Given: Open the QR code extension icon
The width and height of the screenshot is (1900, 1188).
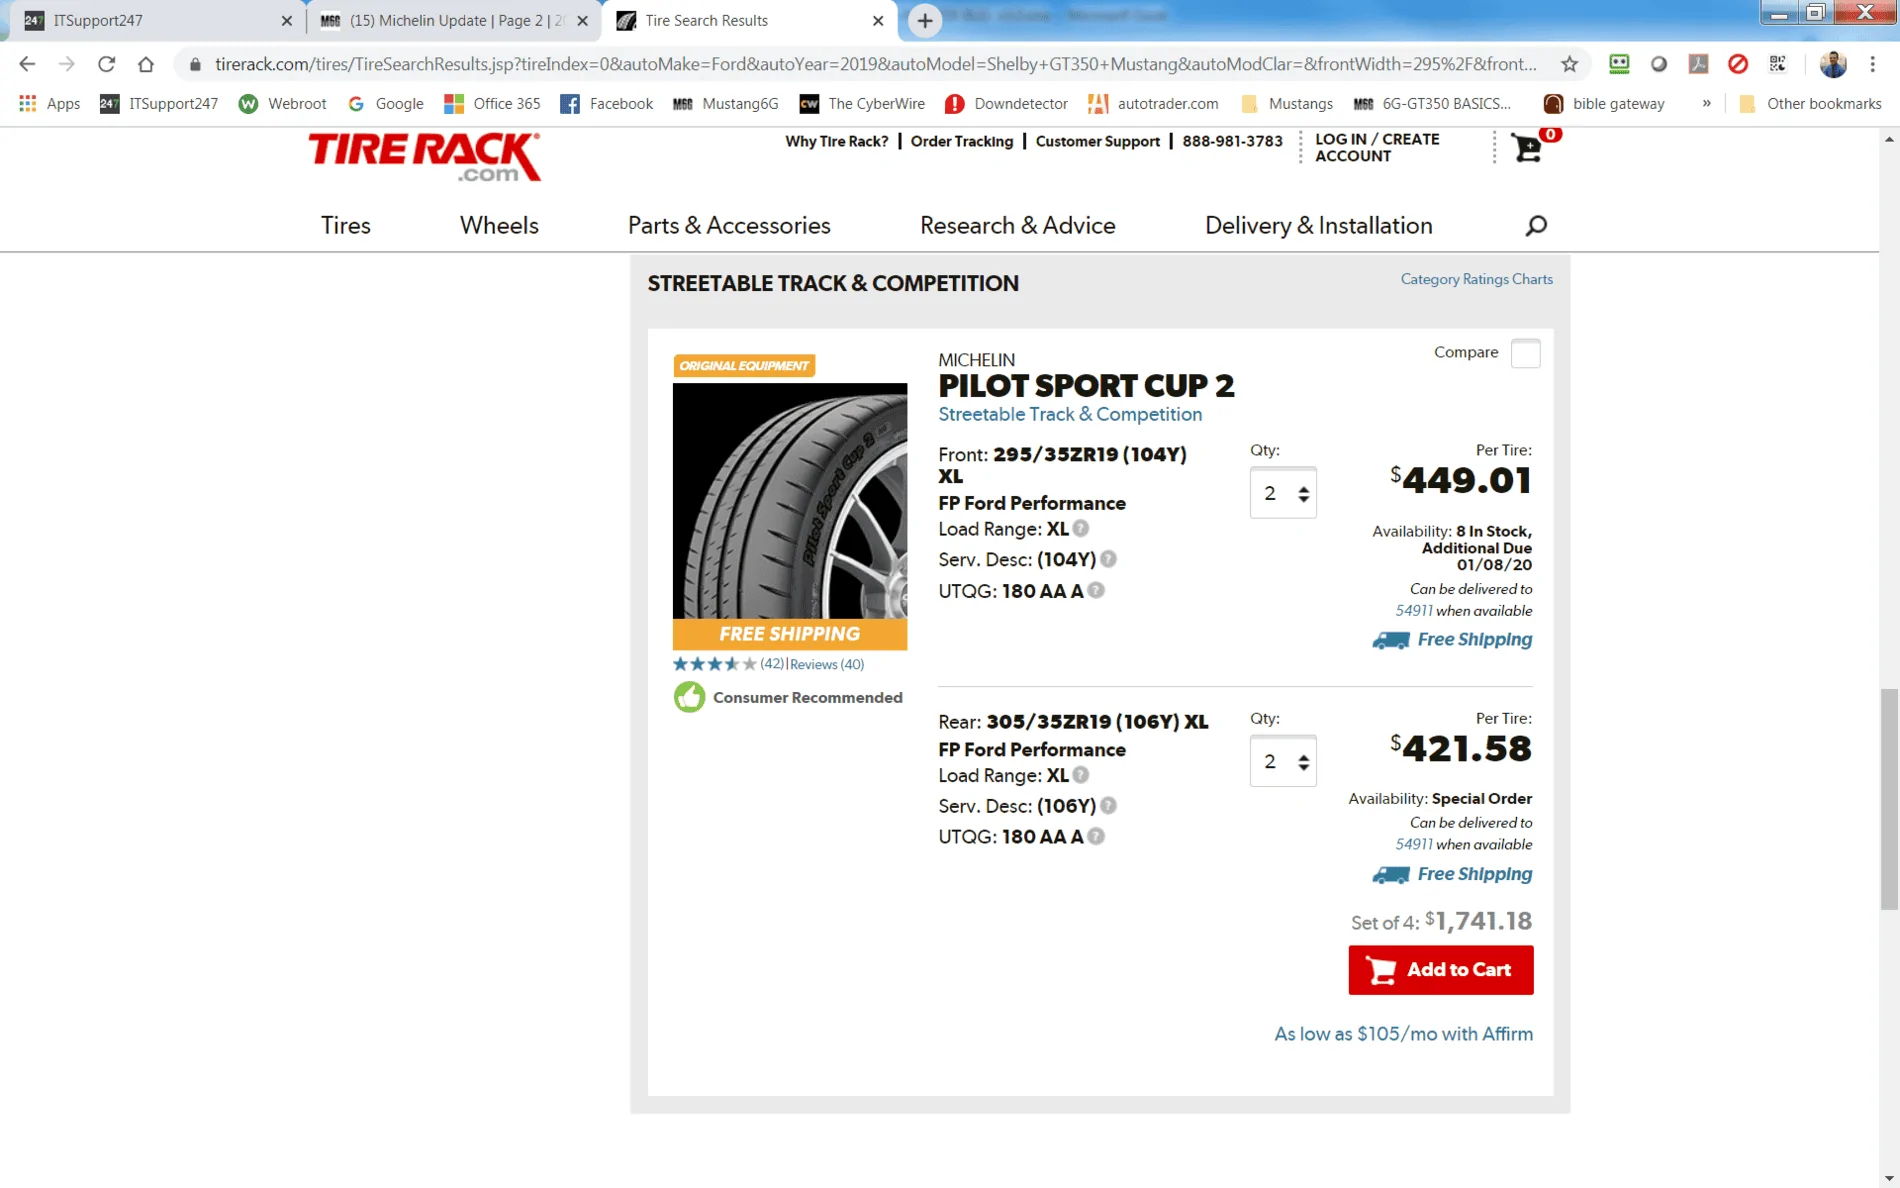Looking at the screenshot, I should (x=1777, y=64).
